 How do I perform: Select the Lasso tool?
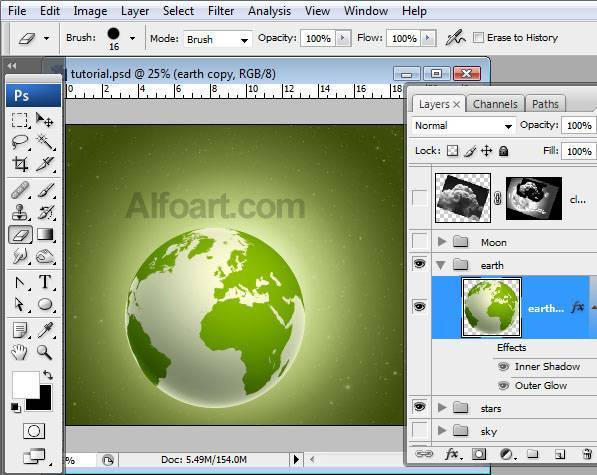click(x=20, y=142)
